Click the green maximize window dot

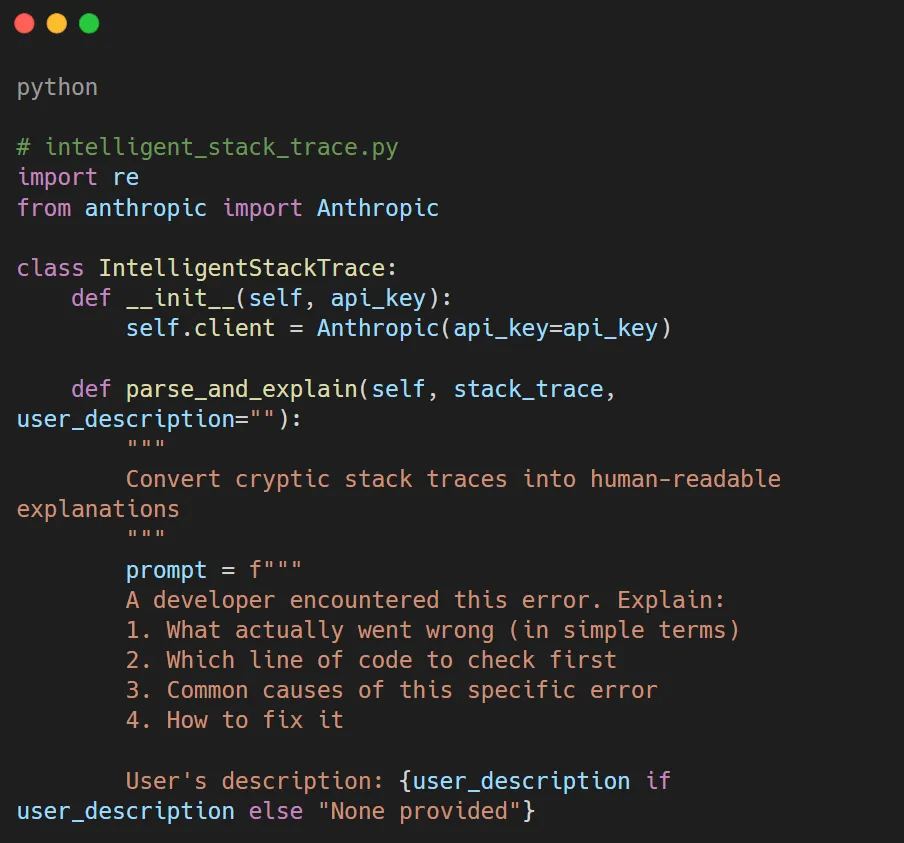[89, 23]
